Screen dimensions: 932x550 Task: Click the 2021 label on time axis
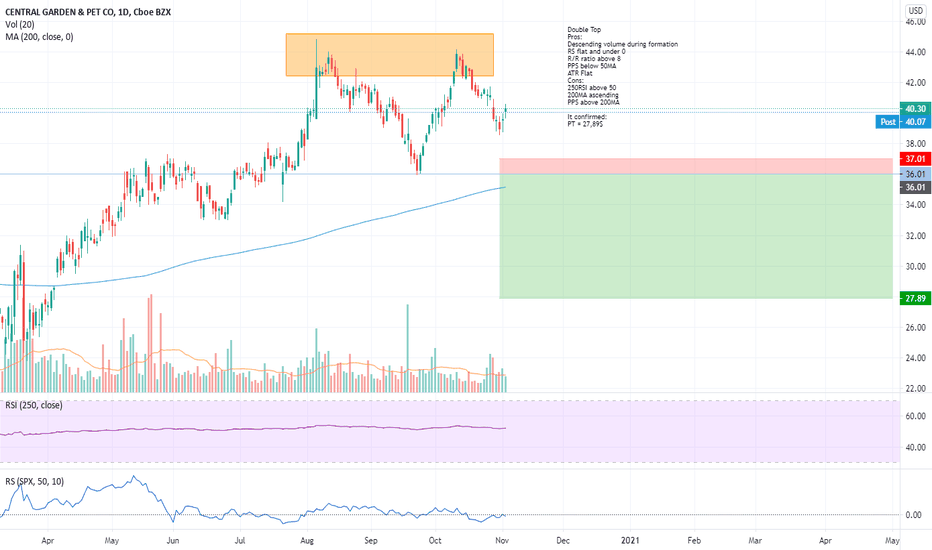(x=630, y=540)
